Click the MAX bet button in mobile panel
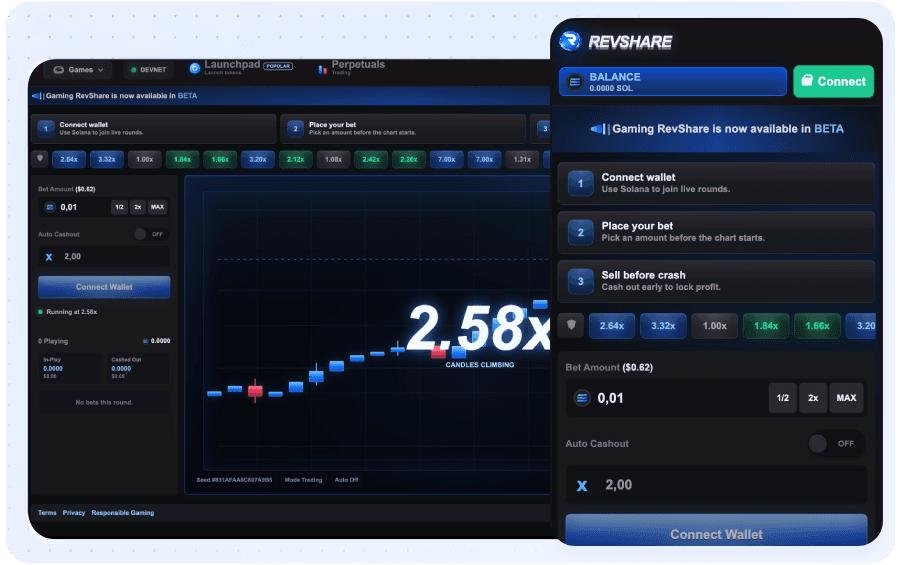The height and width of the screenshot is (565, 900). pyautogui.click(x=846, y=398)
